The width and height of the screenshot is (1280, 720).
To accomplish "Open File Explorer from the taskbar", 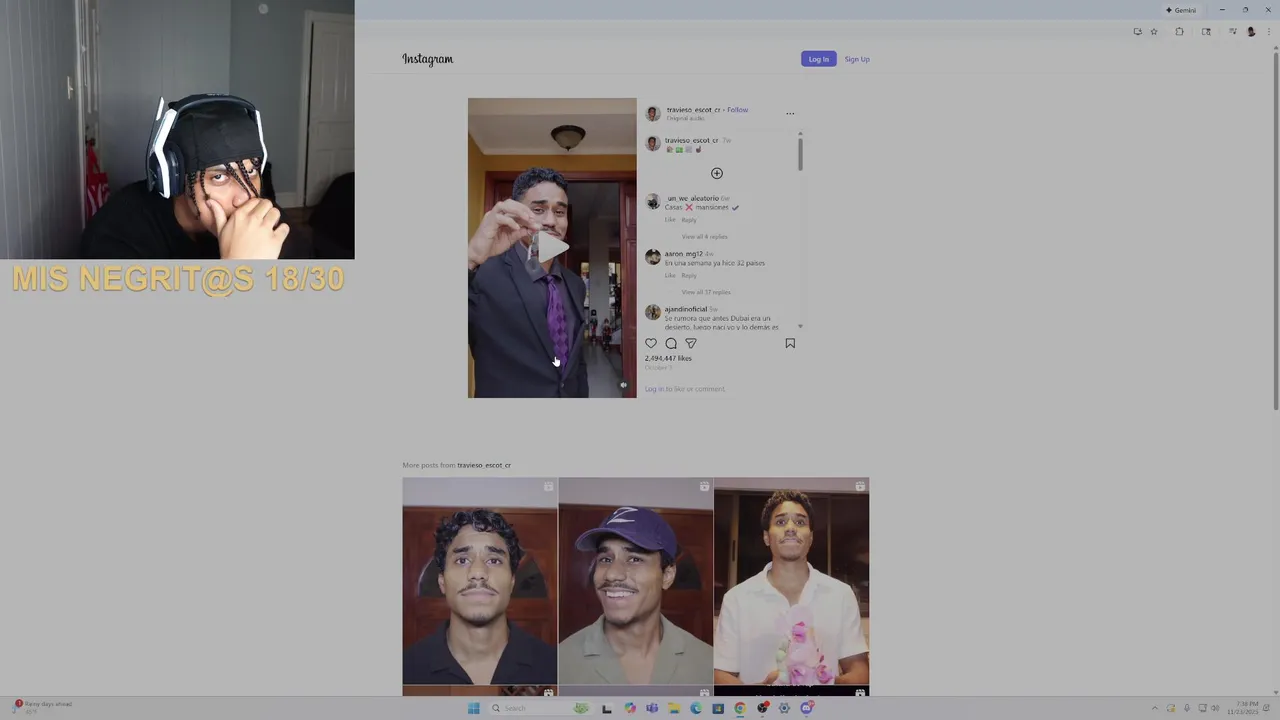I will click(674, 708).
